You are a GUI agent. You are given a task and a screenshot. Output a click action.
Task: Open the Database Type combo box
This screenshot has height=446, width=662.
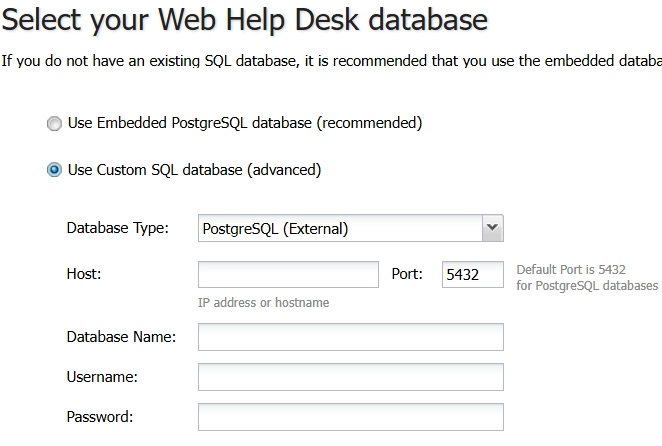click(x=340, y=229)
